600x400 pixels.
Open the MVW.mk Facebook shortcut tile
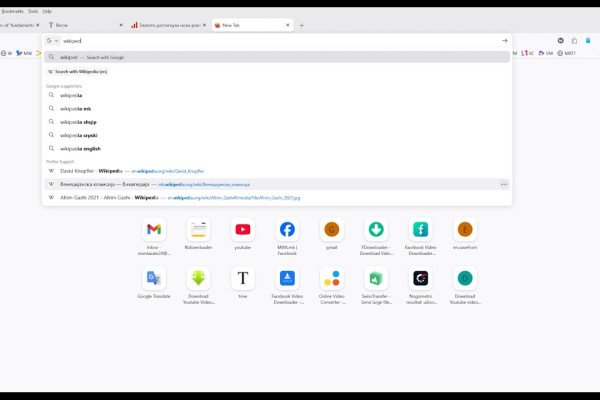pos(287,229)
